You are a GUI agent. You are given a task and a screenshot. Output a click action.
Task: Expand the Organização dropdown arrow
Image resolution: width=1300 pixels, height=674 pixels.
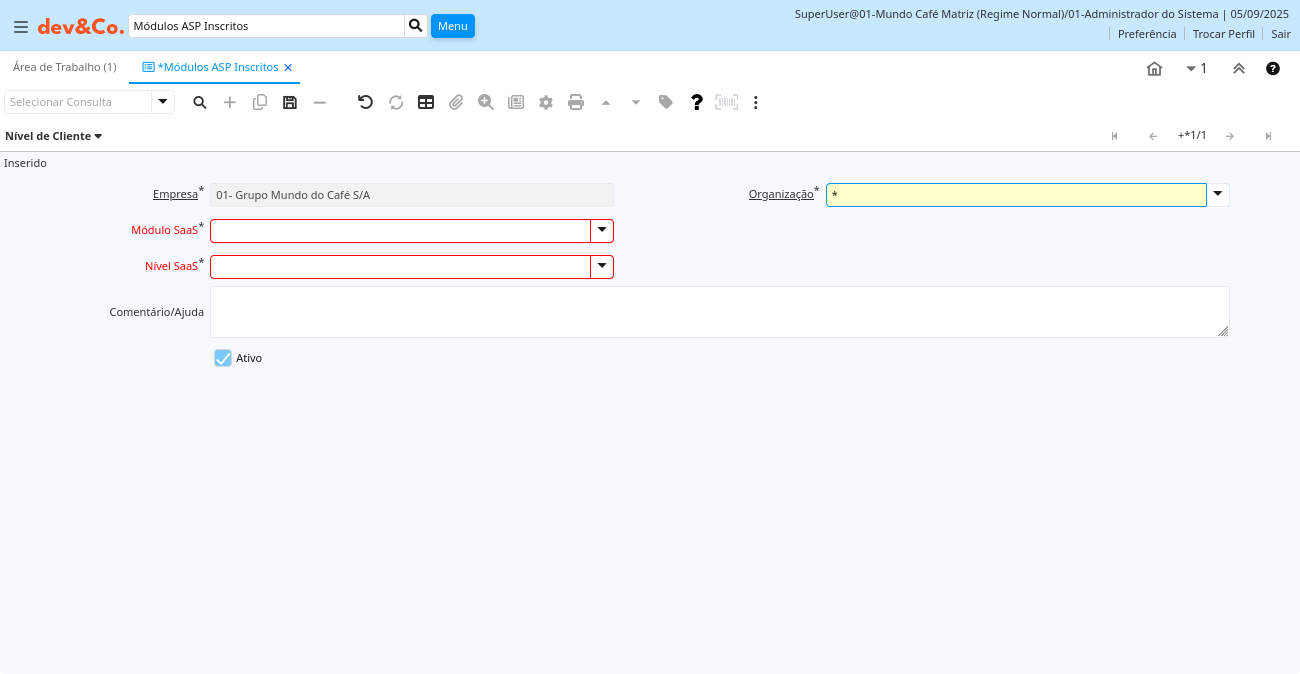point(1218,195)
